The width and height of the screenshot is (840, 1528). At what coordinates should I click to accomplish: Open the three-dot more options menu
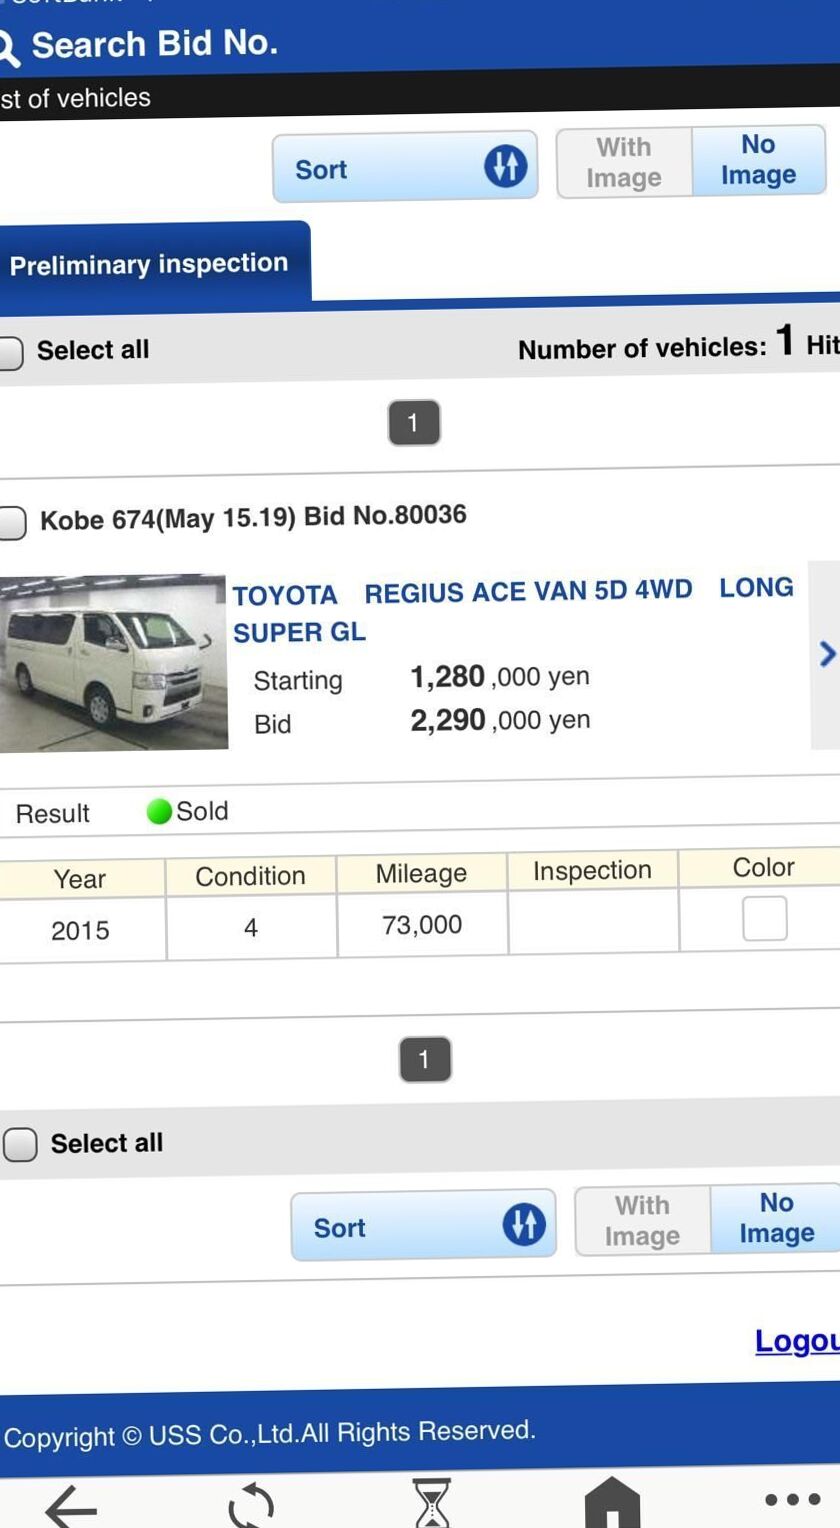(x=792, y=1499)
